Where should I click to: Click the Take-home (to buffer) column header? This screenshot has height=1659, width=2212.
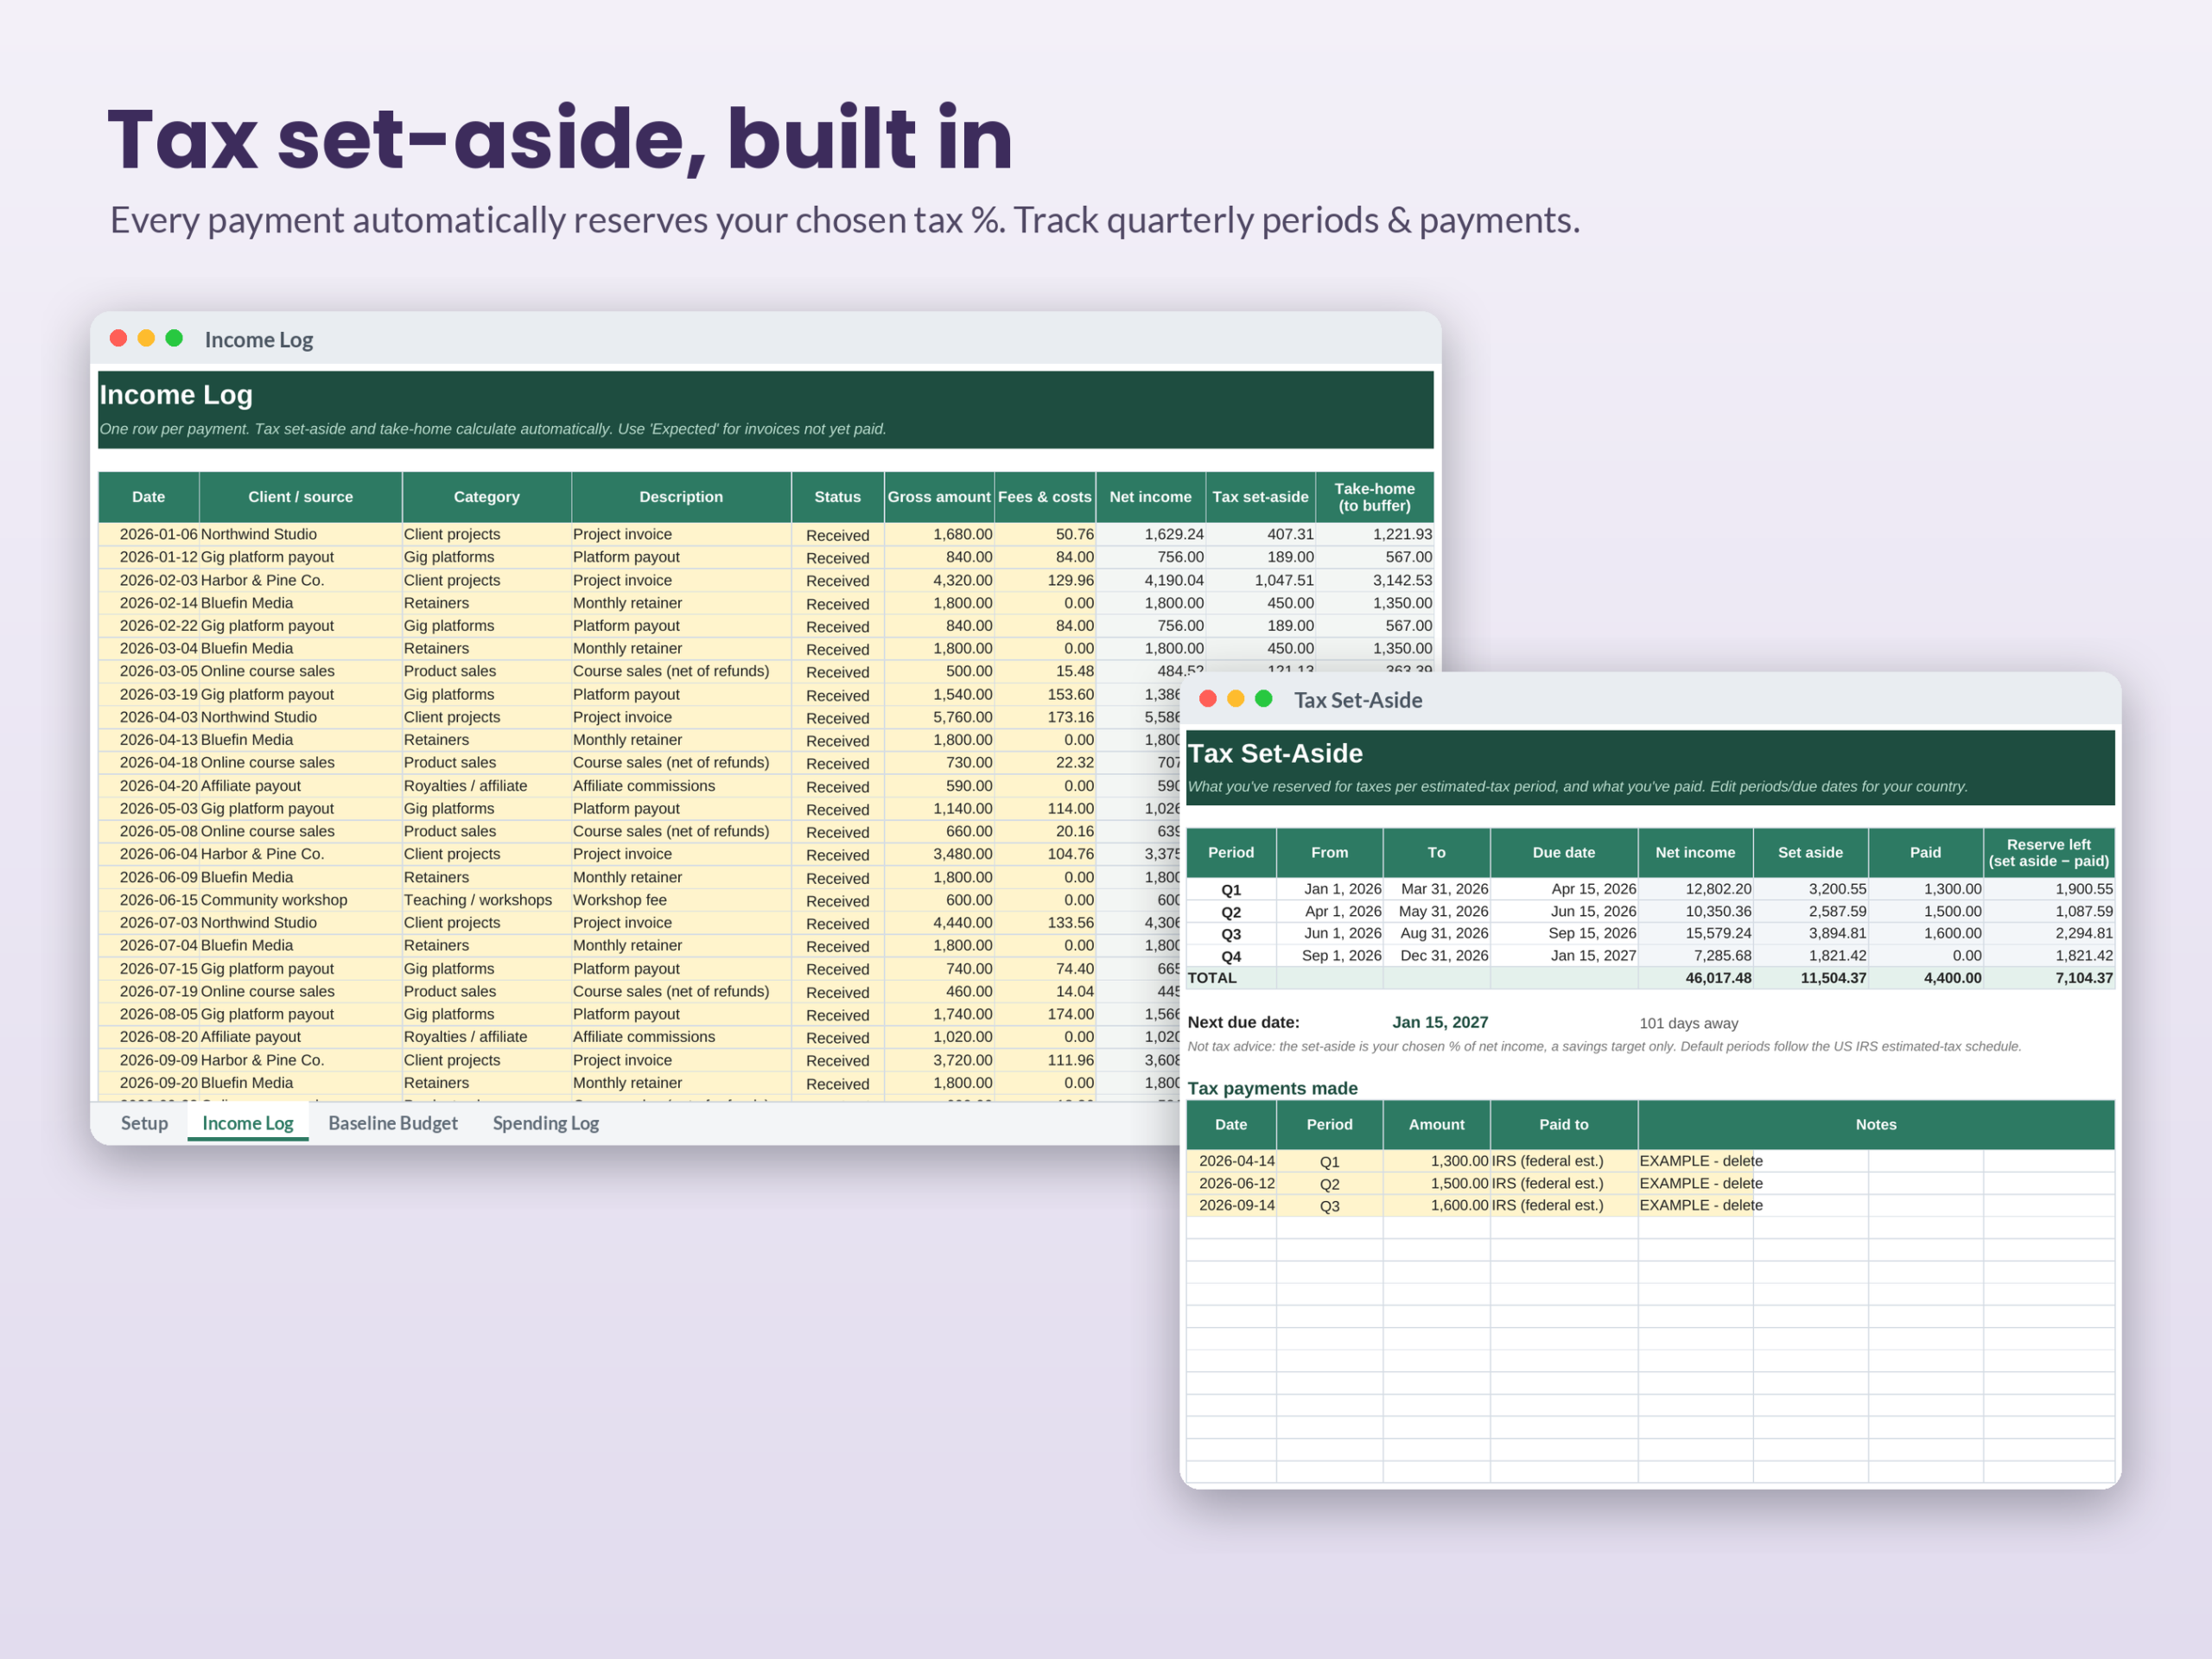tap(1375, 497)
